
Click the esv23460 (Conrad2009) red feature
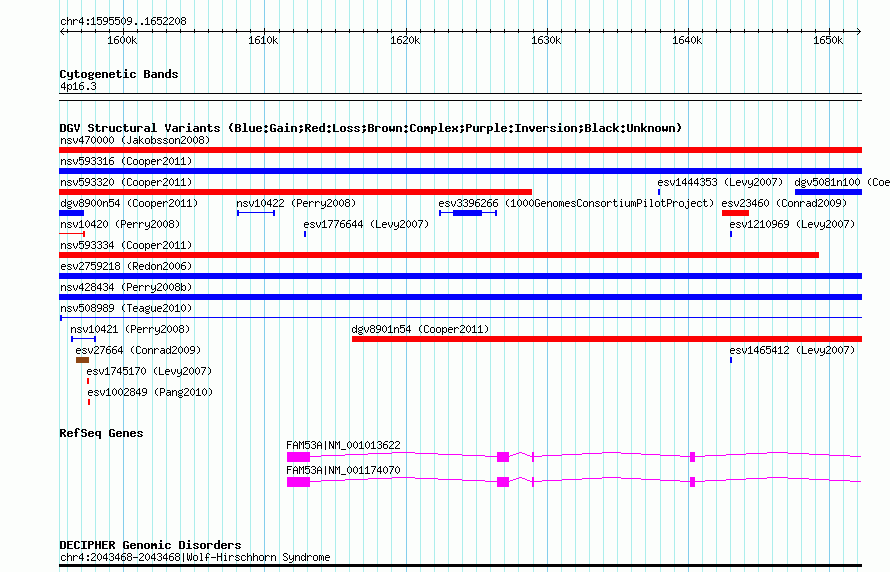click(735, 213)
